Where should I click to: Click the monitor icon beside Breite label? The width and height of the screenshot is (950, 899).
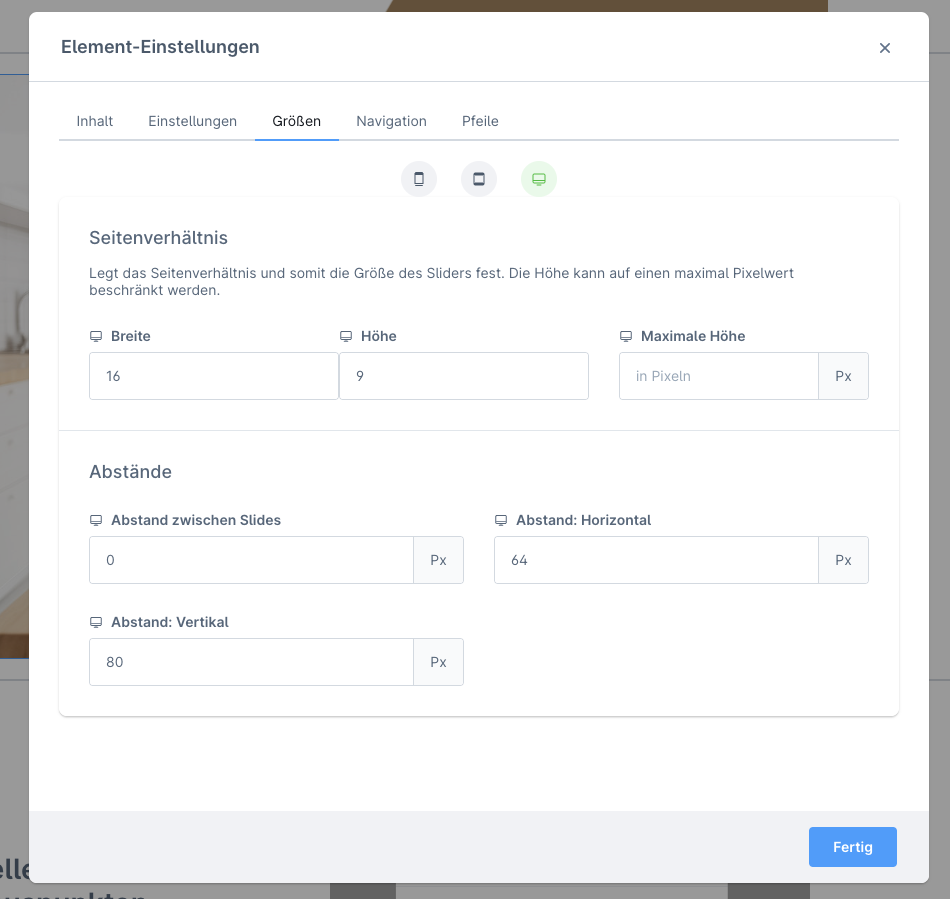click(96, 336)
